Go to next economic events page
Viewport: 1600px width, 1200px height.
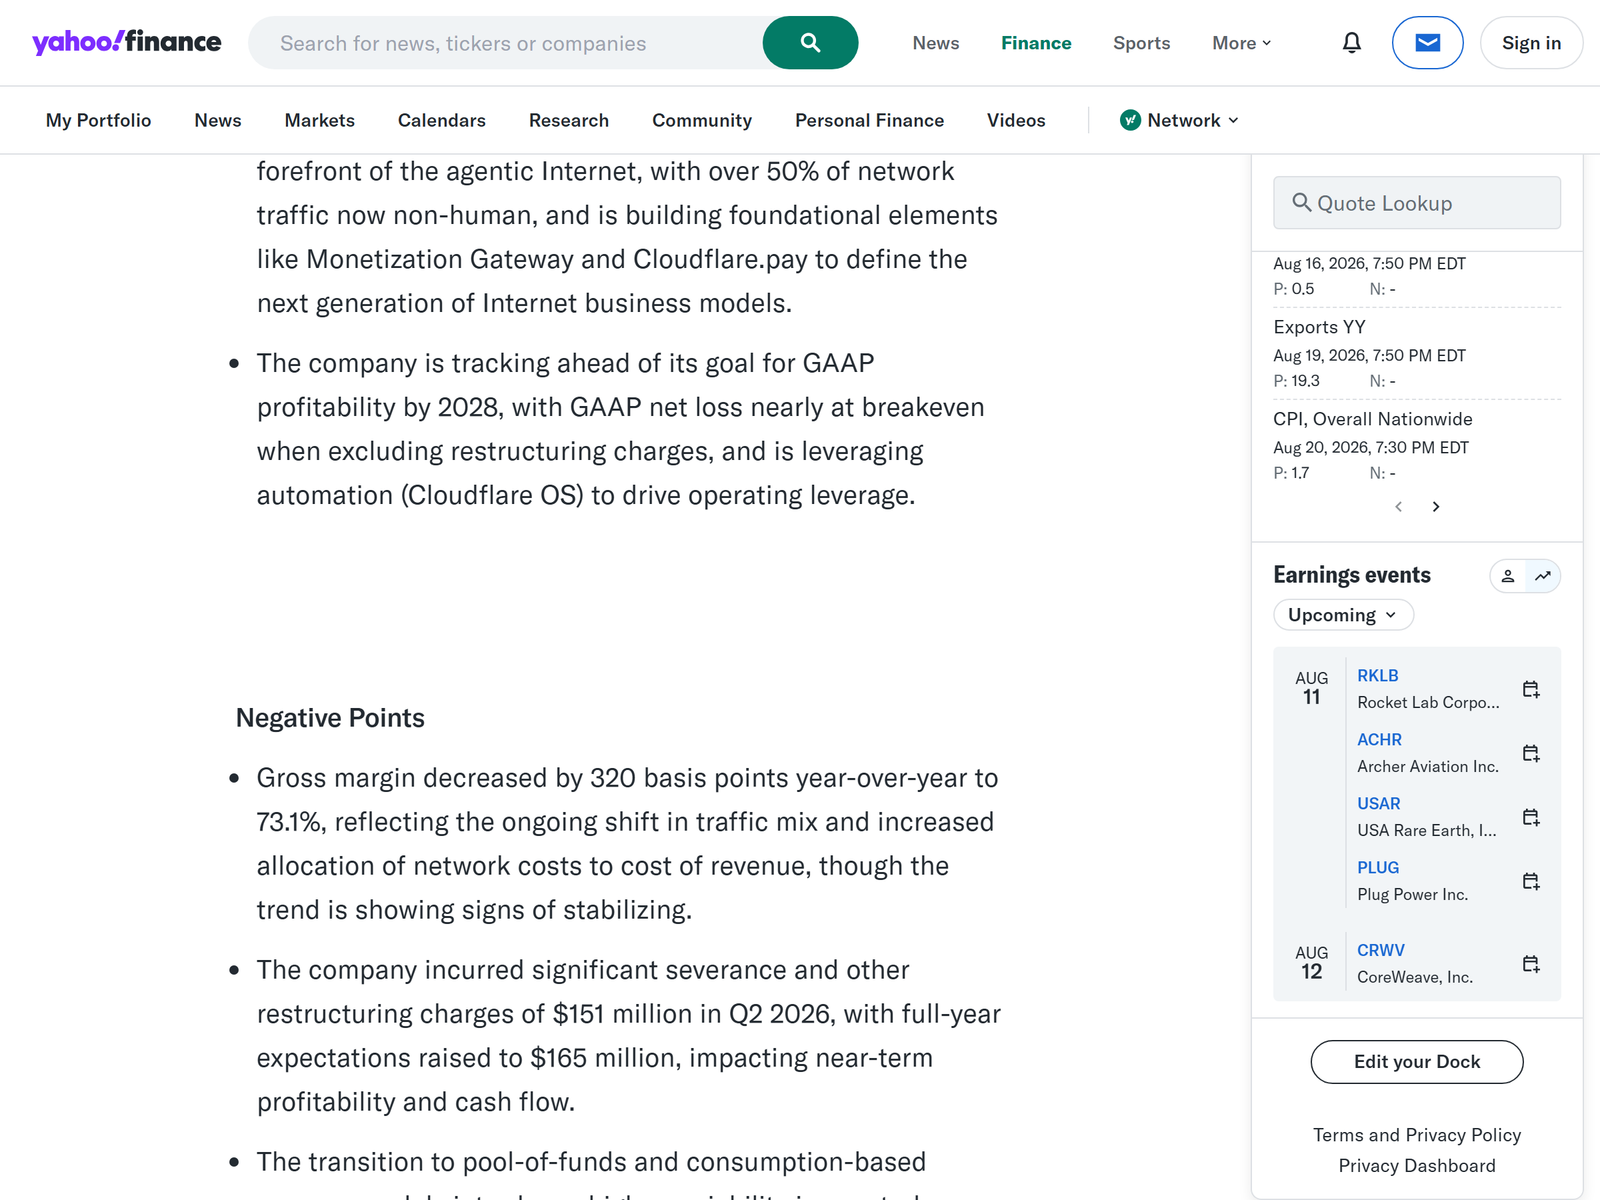click(x=1436, y=507)
